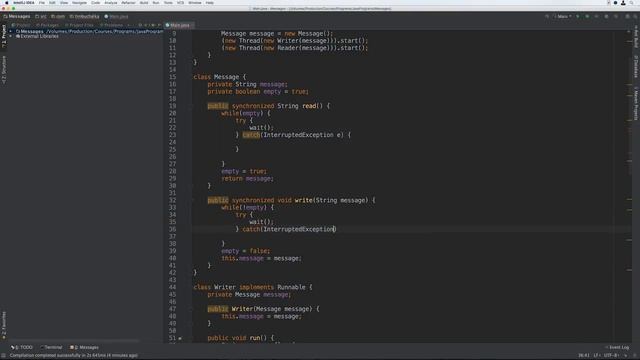This screenshot has width=640, height=360.
Task: Switch to Project Files view tab
Action: click(x=79, y=25)
